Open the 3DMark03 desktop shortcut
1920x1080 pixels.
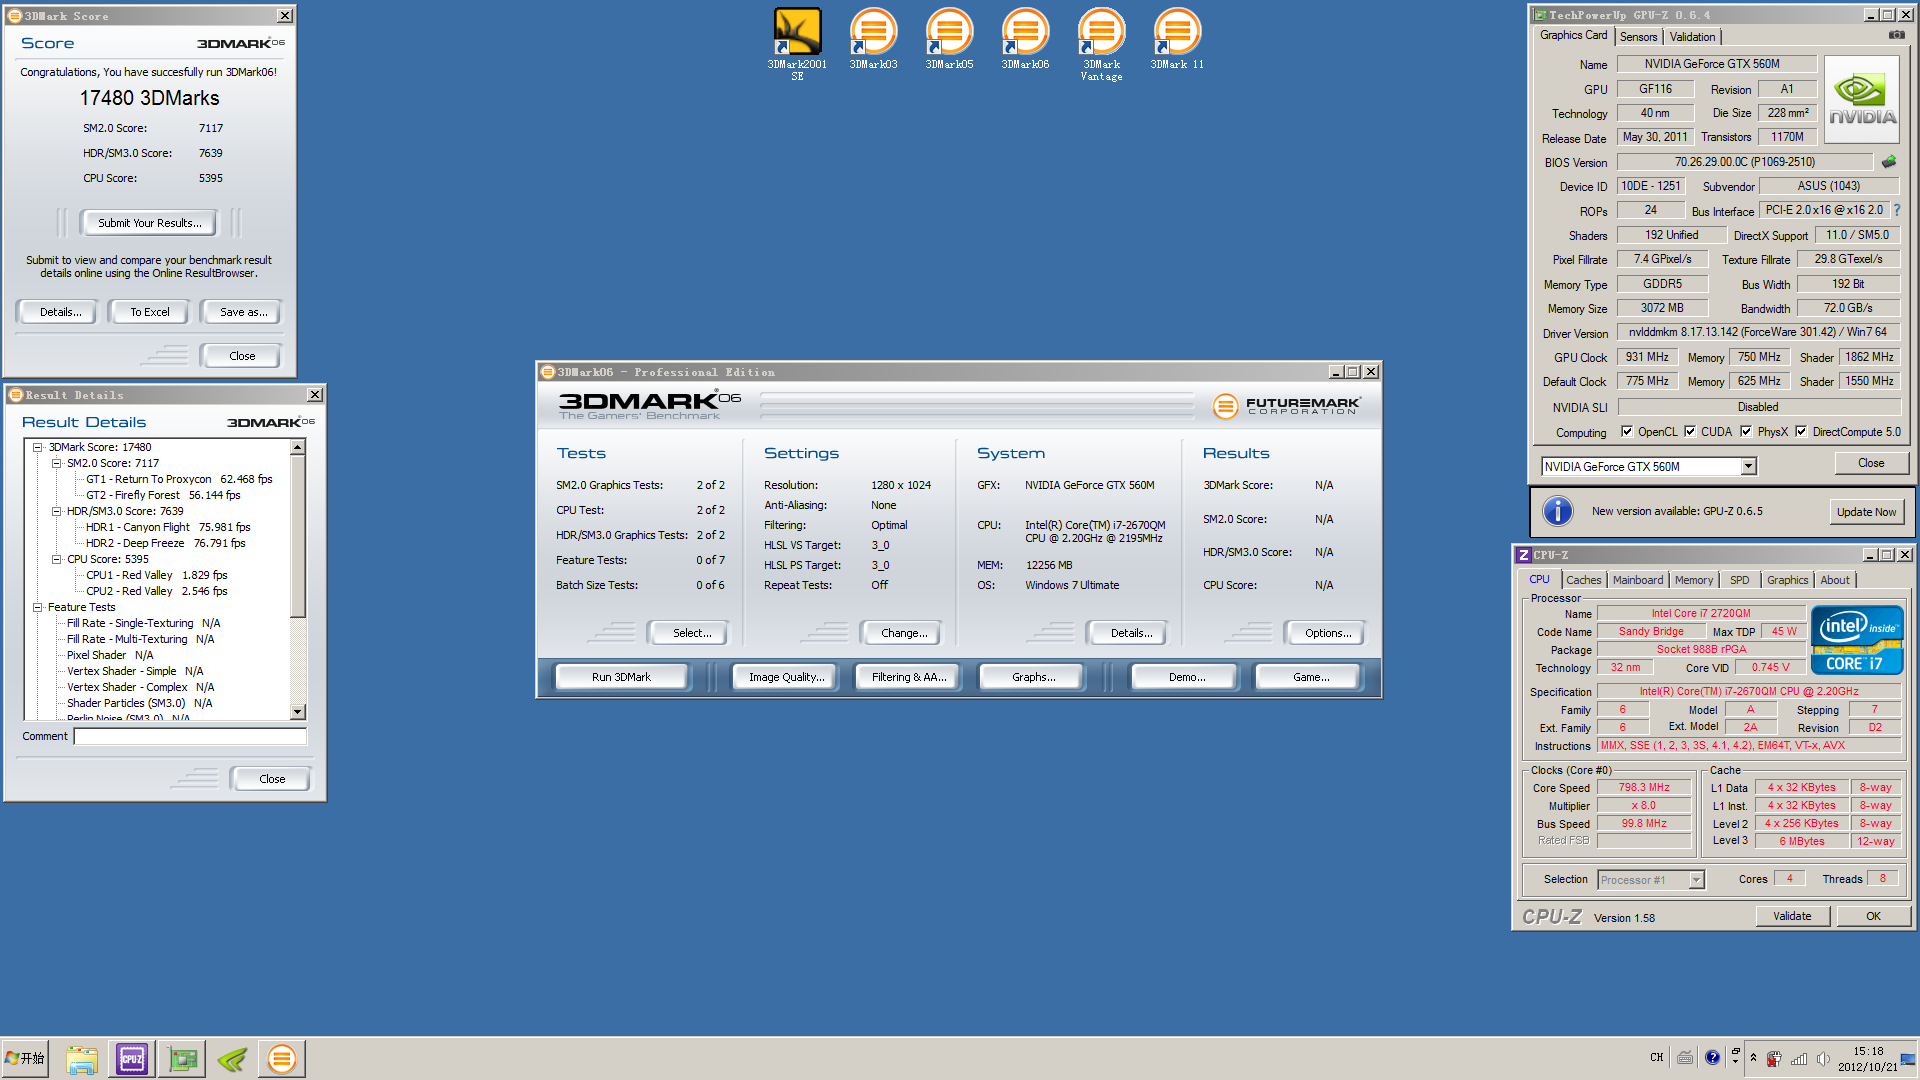pos(873,39)
